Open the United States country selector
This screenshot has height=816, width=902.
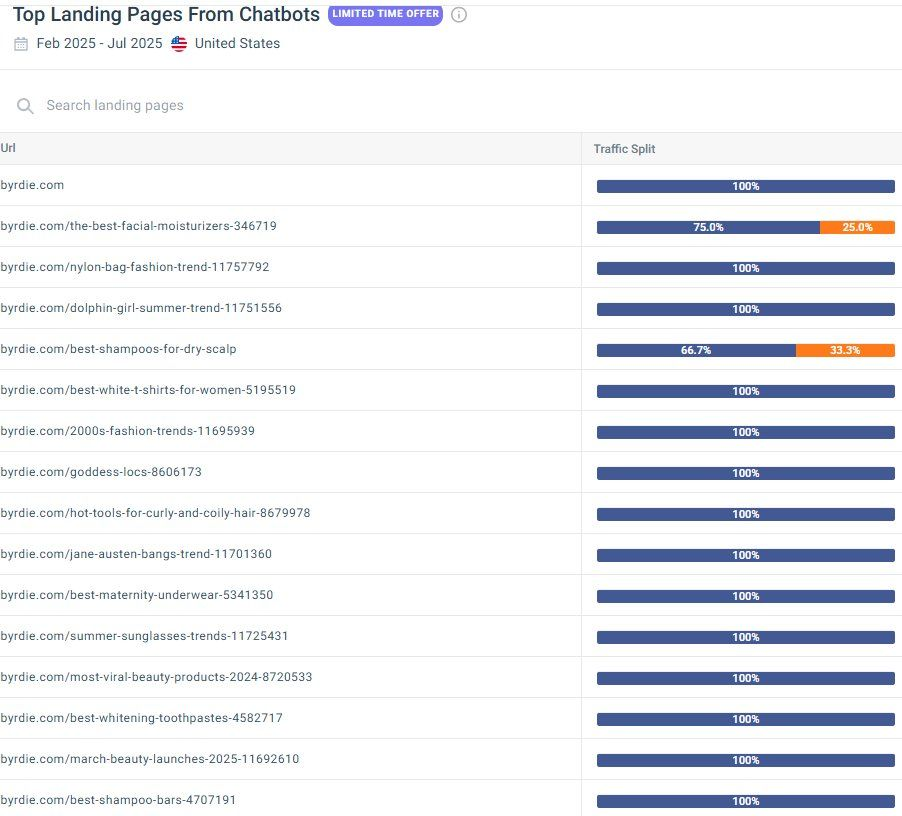tap(237, 44)
